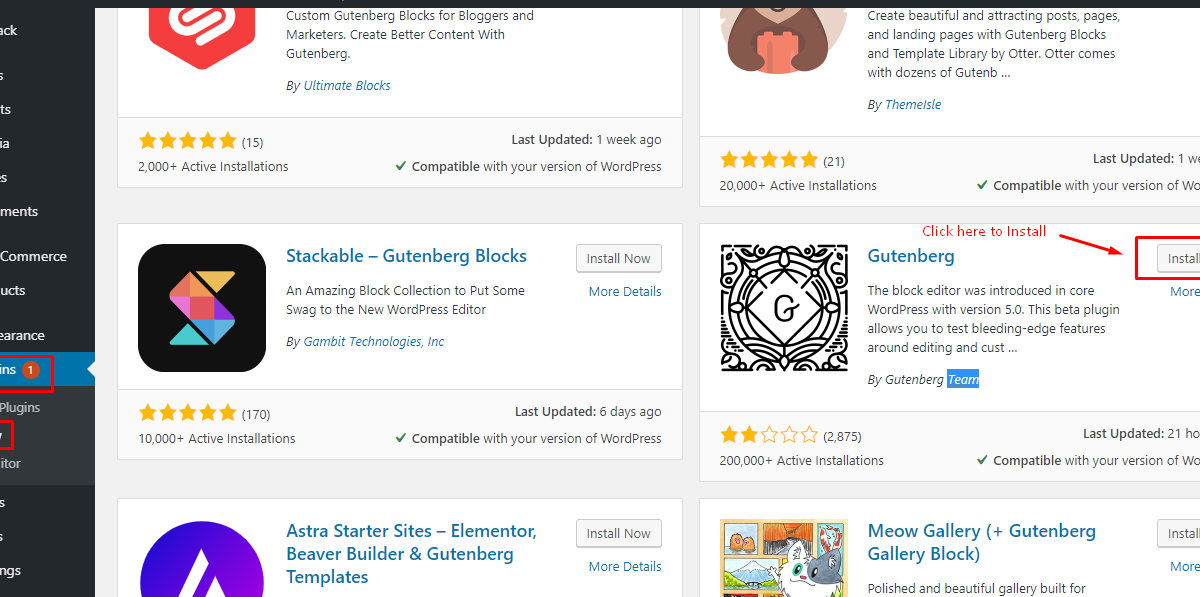Click the Plugins update count badge
Image resolution: width=1200 pixels, height=597 pixels.
point(30,370)
